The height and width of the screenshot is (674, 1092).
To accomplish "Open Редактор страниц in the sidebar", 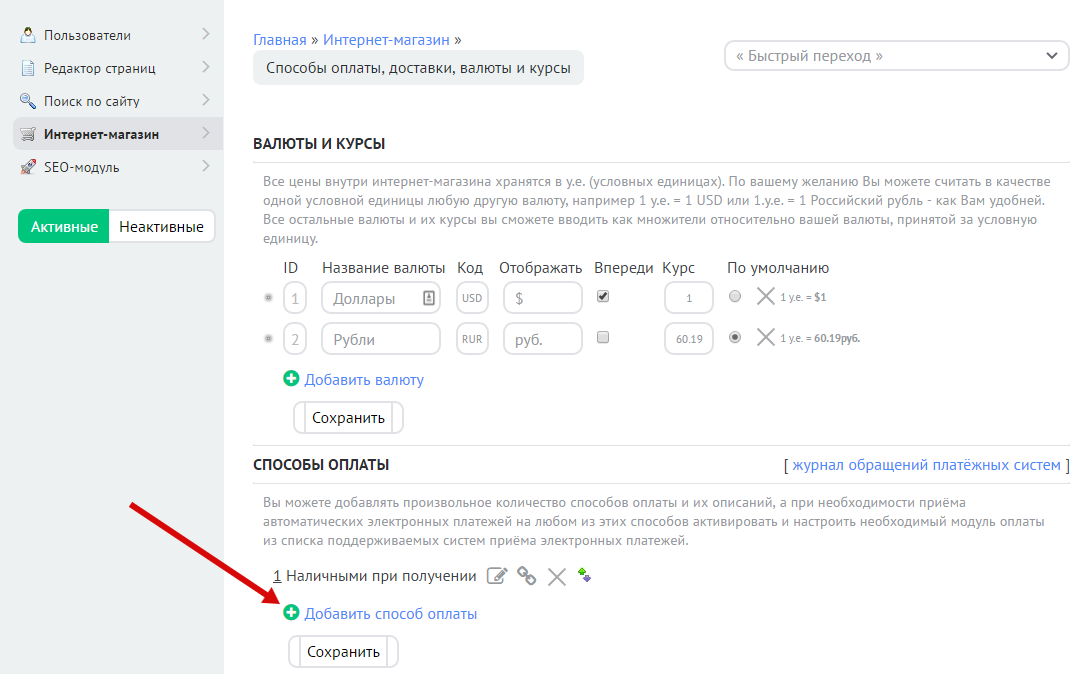I will tap(99, 68).
